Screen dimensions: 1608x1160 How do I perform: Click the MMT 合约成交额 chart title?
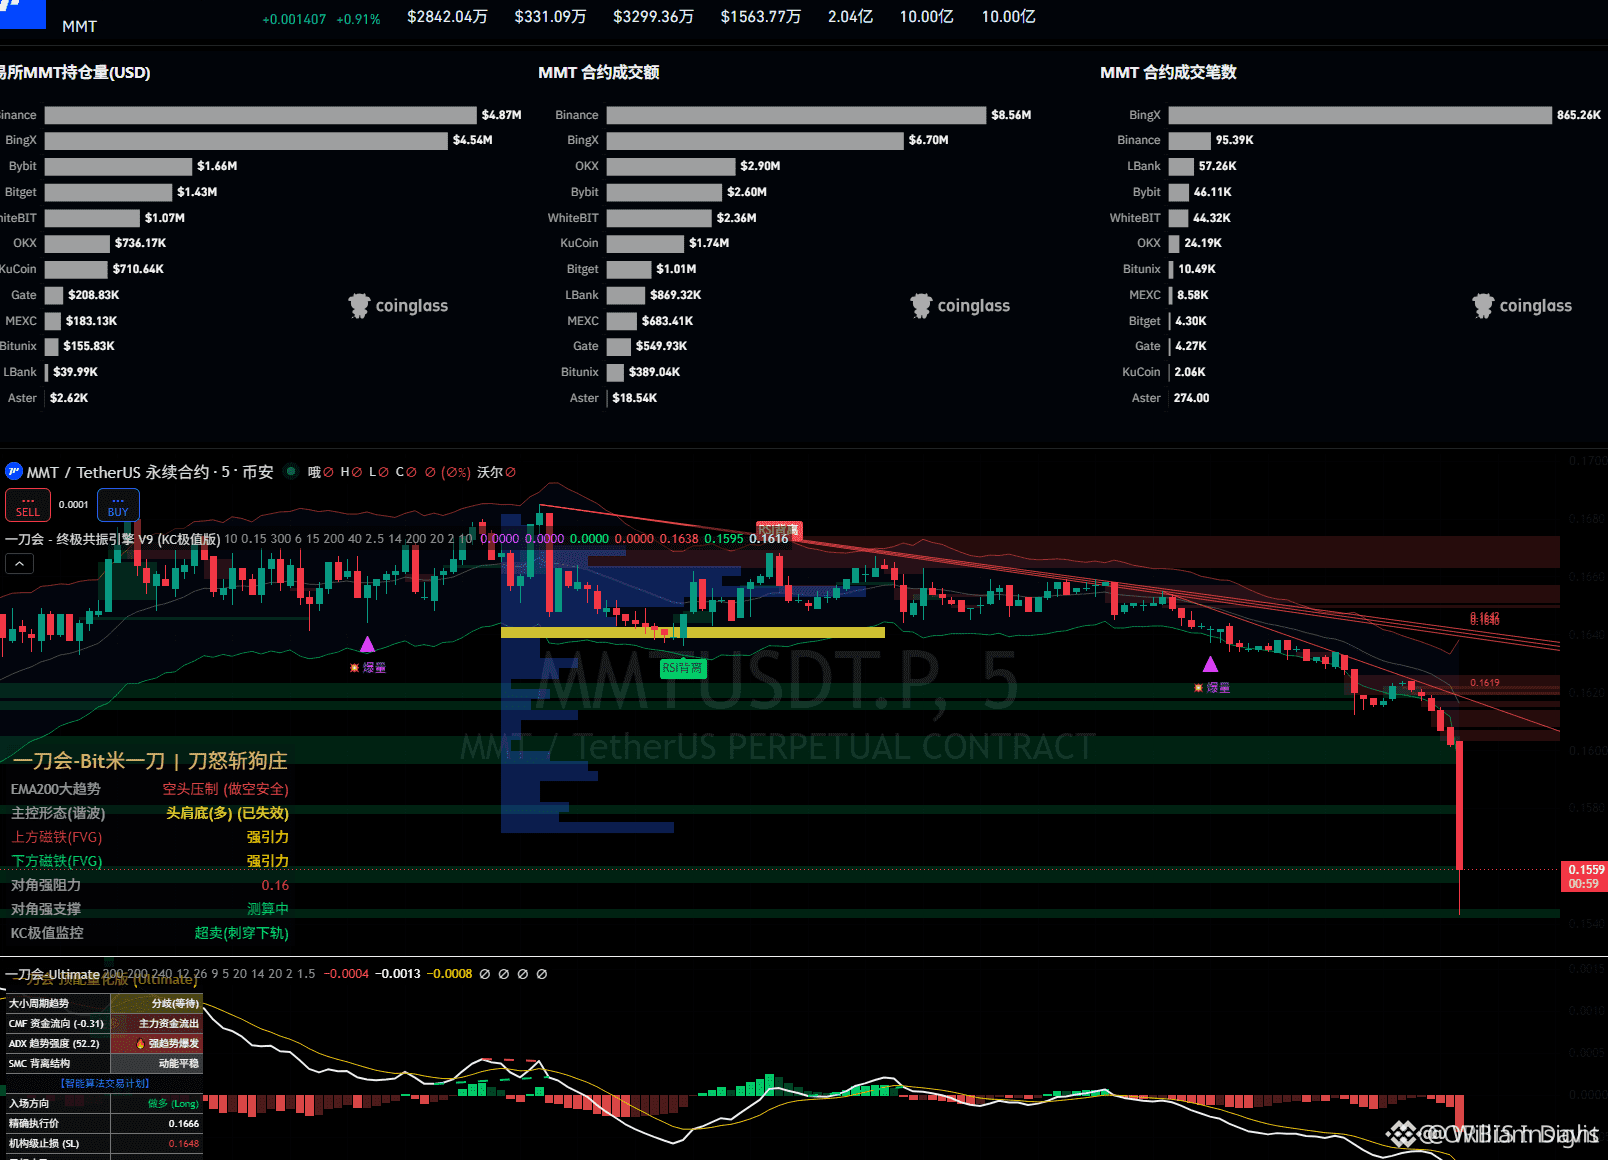[599, 72]
